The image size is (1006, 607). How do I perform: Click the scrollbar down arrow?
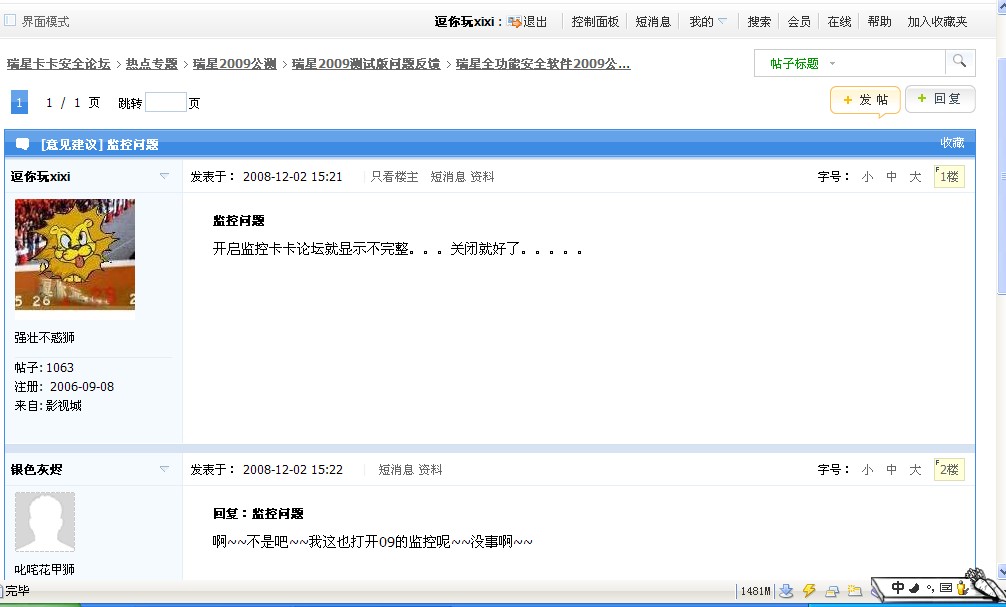pyautogui.click(x=1001, y=572)
